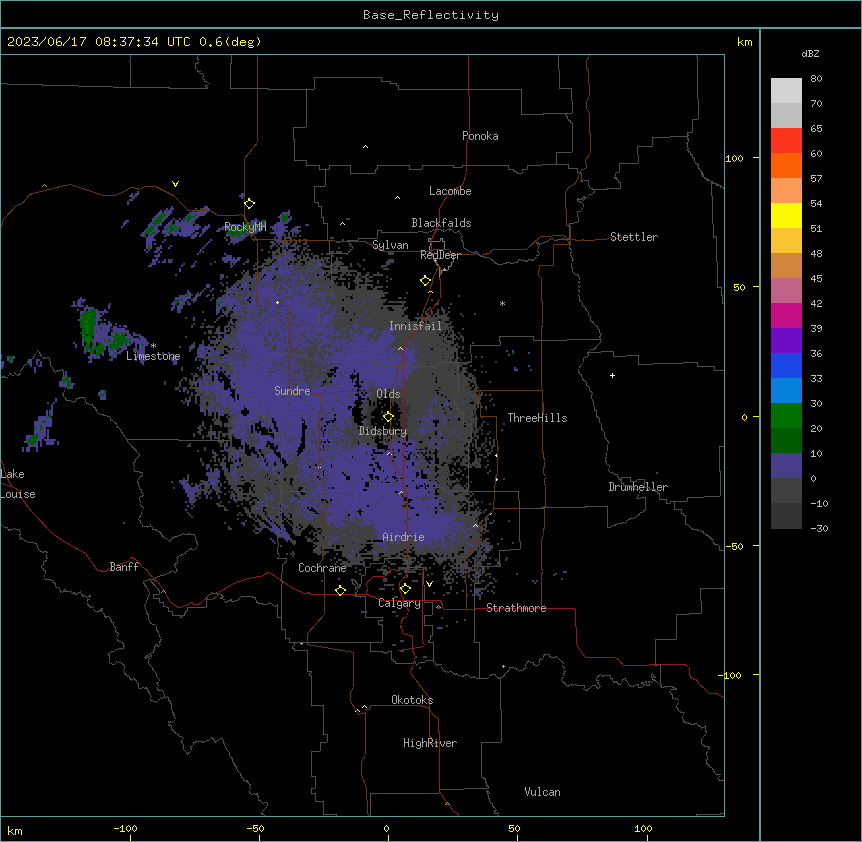862x842 pixels.
Task: Select the yellow diamond marker below Cochrane
Action: point(340,590)
